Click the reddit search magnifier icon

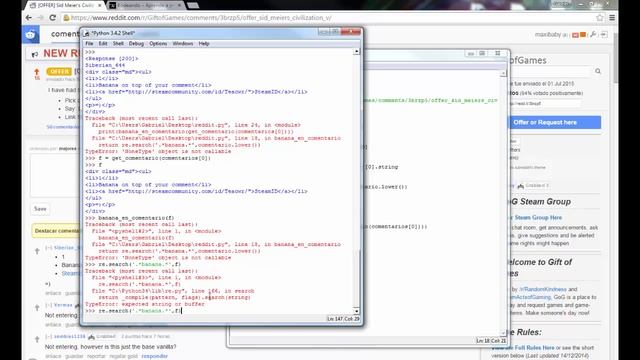pos(598,71)
